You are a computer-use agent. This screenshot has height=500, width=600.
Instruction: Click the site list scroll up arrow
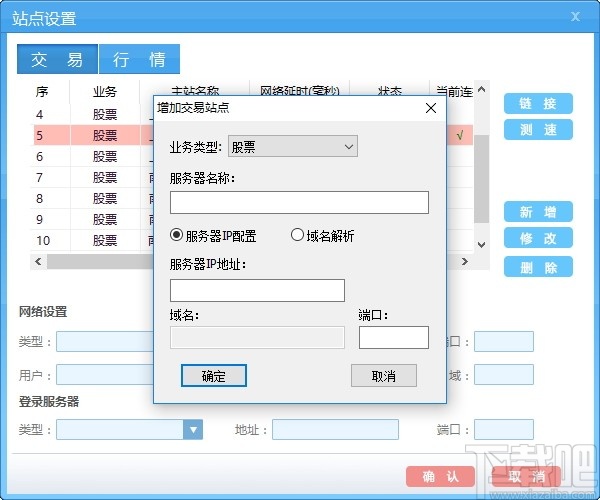coord(481,90)
